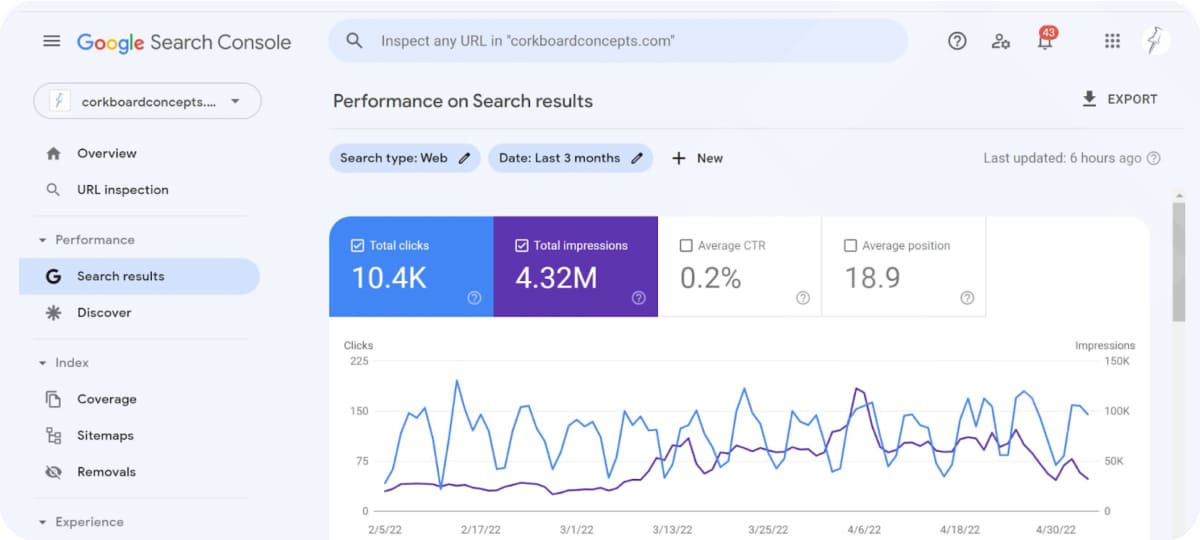
Task: Click the Sitemaps tree icon
Action: coord(54,435)
